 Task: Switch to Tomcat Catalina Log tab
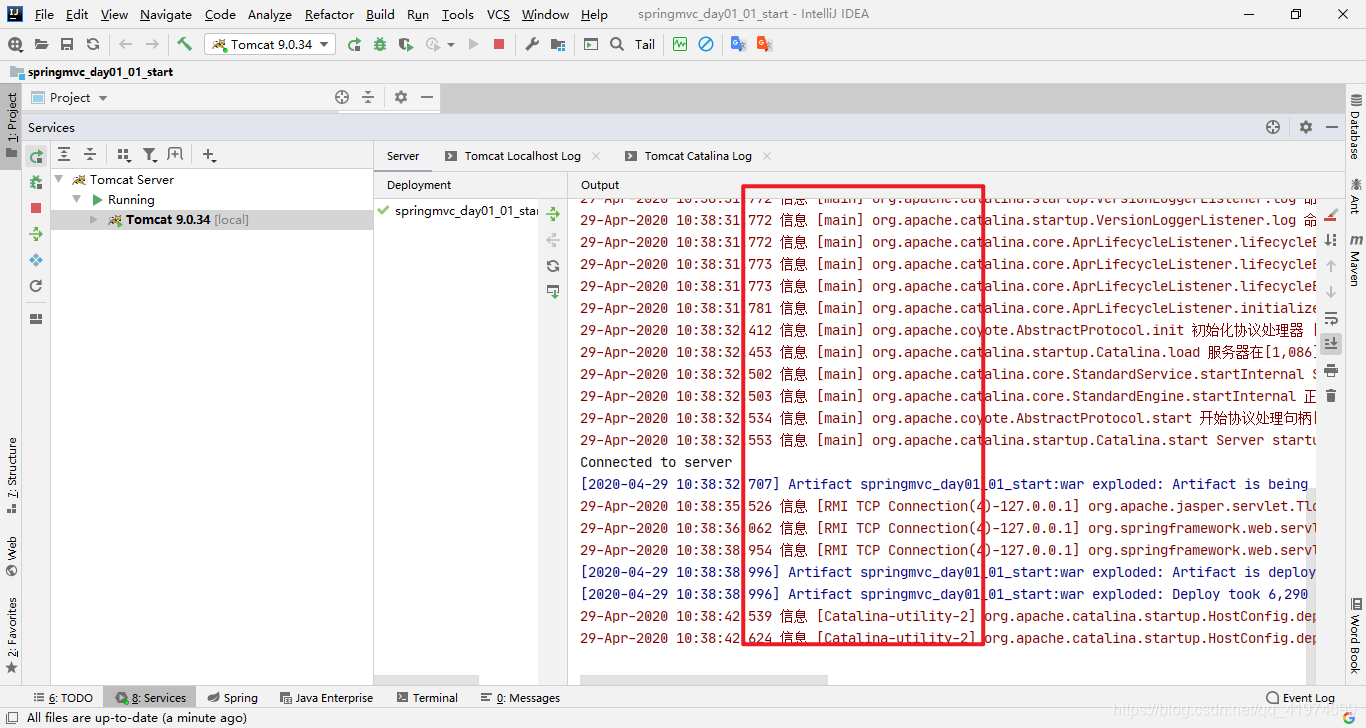coord(698,156)
